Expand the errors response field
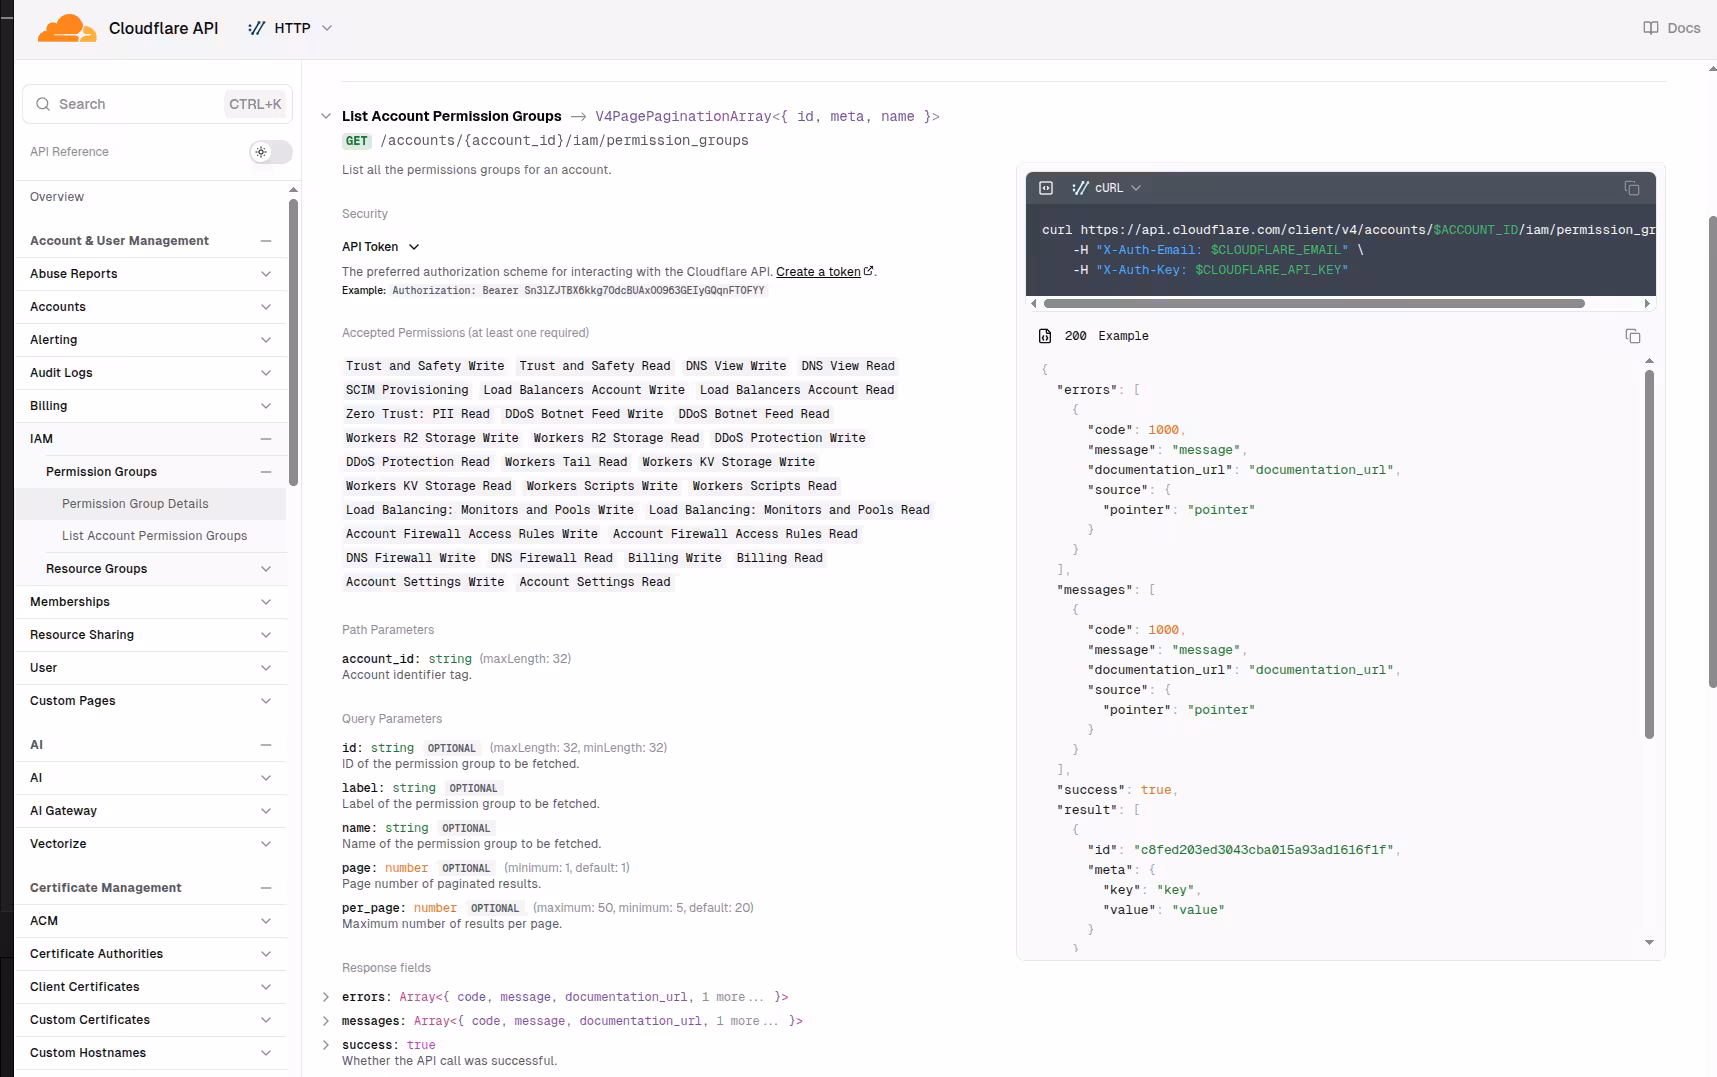This screenshot has height=1077, width=1717. [x=326, y=997]
